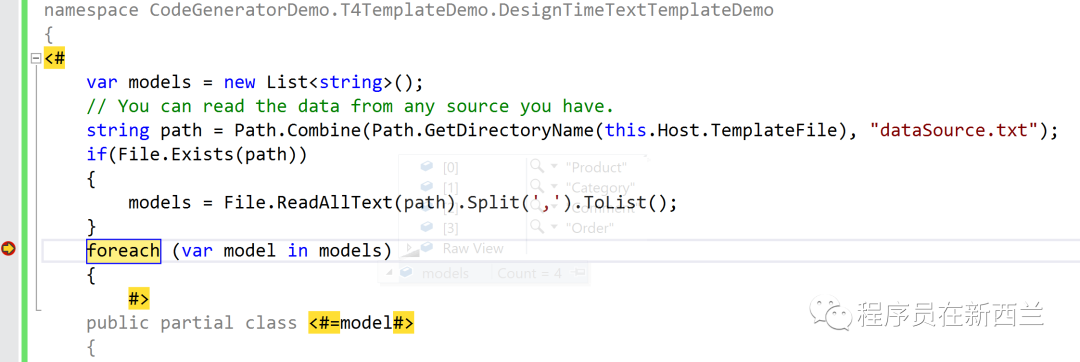The image size is (1080, 362).
Task: Open visualizer dropdown arrow beside "Order"
Action: coord(554,227)
